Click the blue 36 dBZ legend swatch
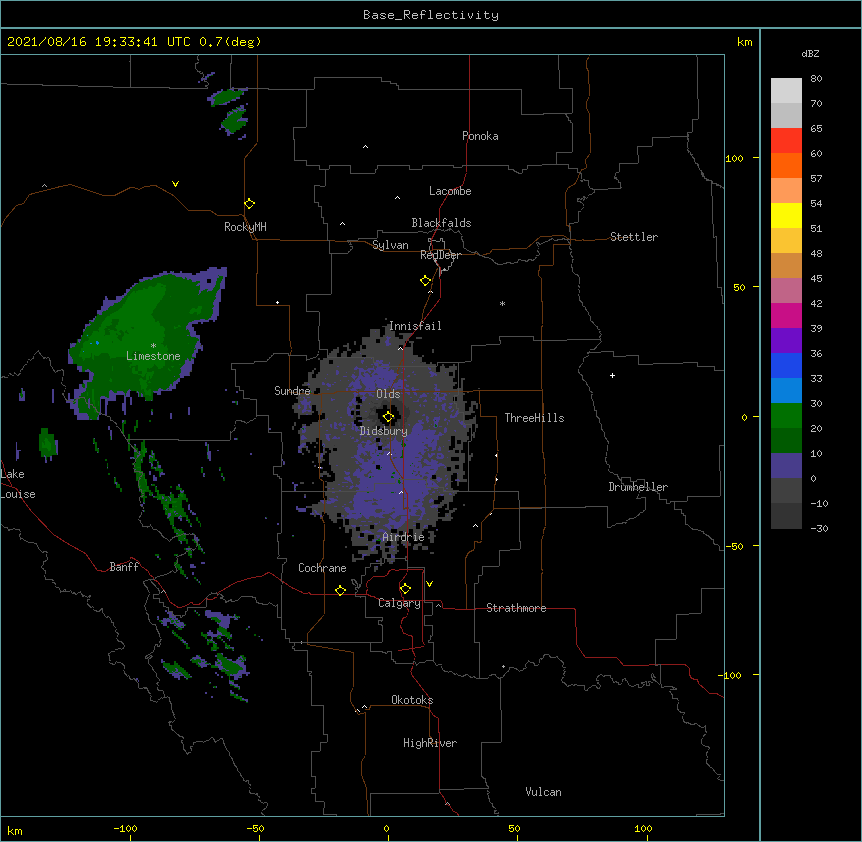The height and width of the screenshot is (842, 862). tap(786, 365)
